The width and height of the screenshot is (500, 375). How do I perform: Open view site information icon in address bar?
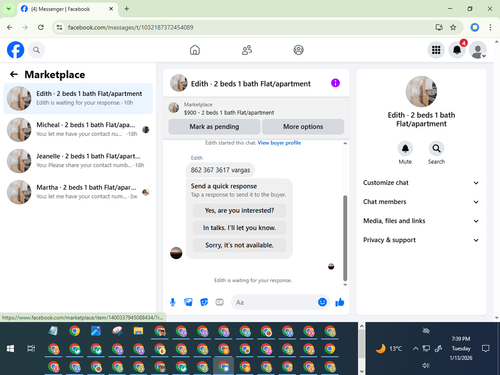(59, 27)
